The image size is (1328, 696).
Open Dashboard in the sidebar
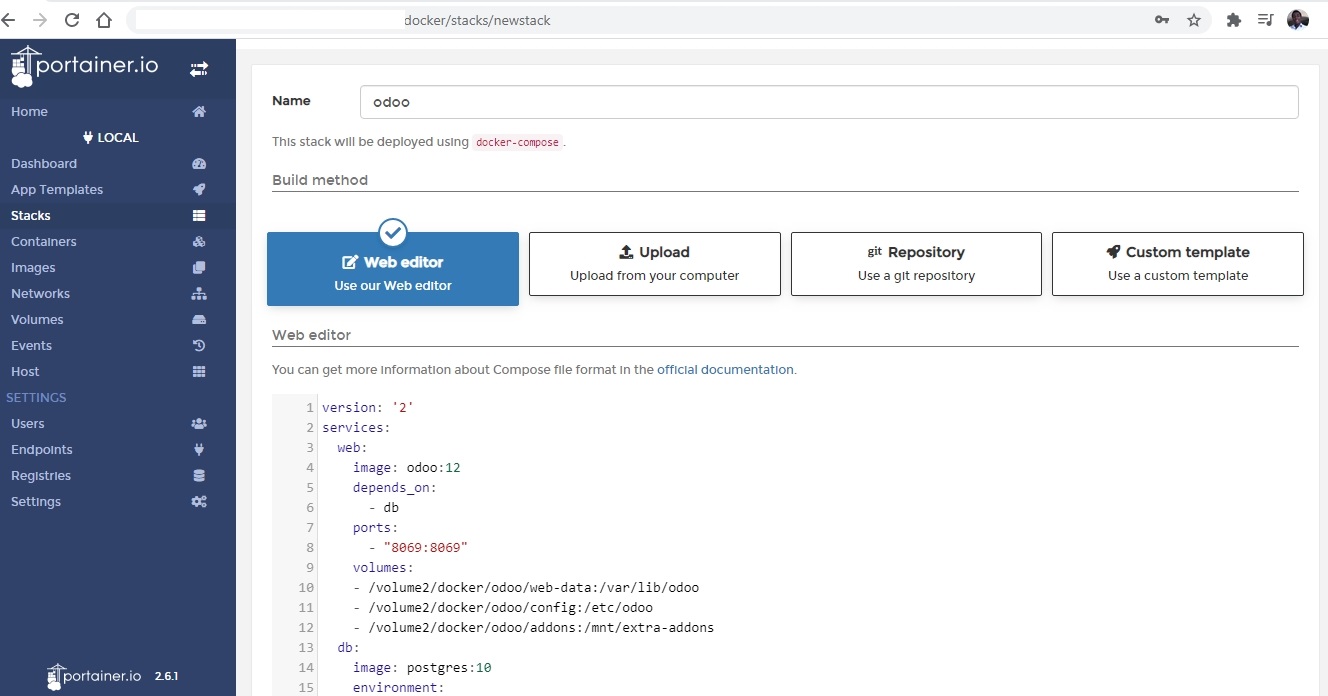pyautogui.click(x=44, y=164)
